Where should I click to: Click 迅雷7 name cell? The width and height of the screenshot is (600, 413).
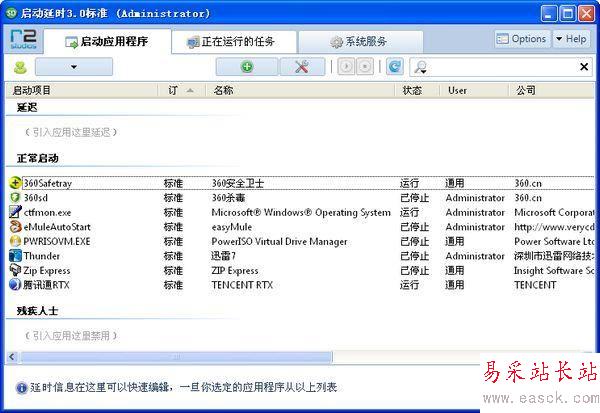(x=223, y=256)
